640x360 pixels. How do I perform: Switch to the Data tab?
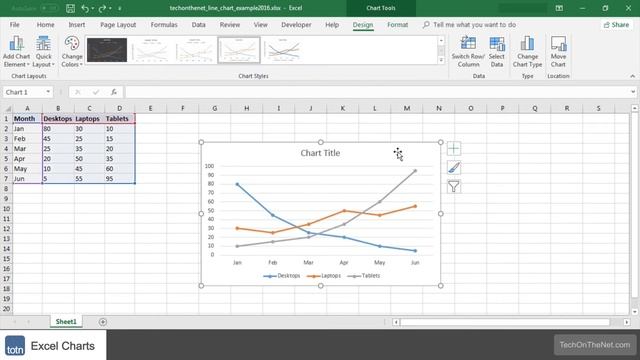point(198,25)
